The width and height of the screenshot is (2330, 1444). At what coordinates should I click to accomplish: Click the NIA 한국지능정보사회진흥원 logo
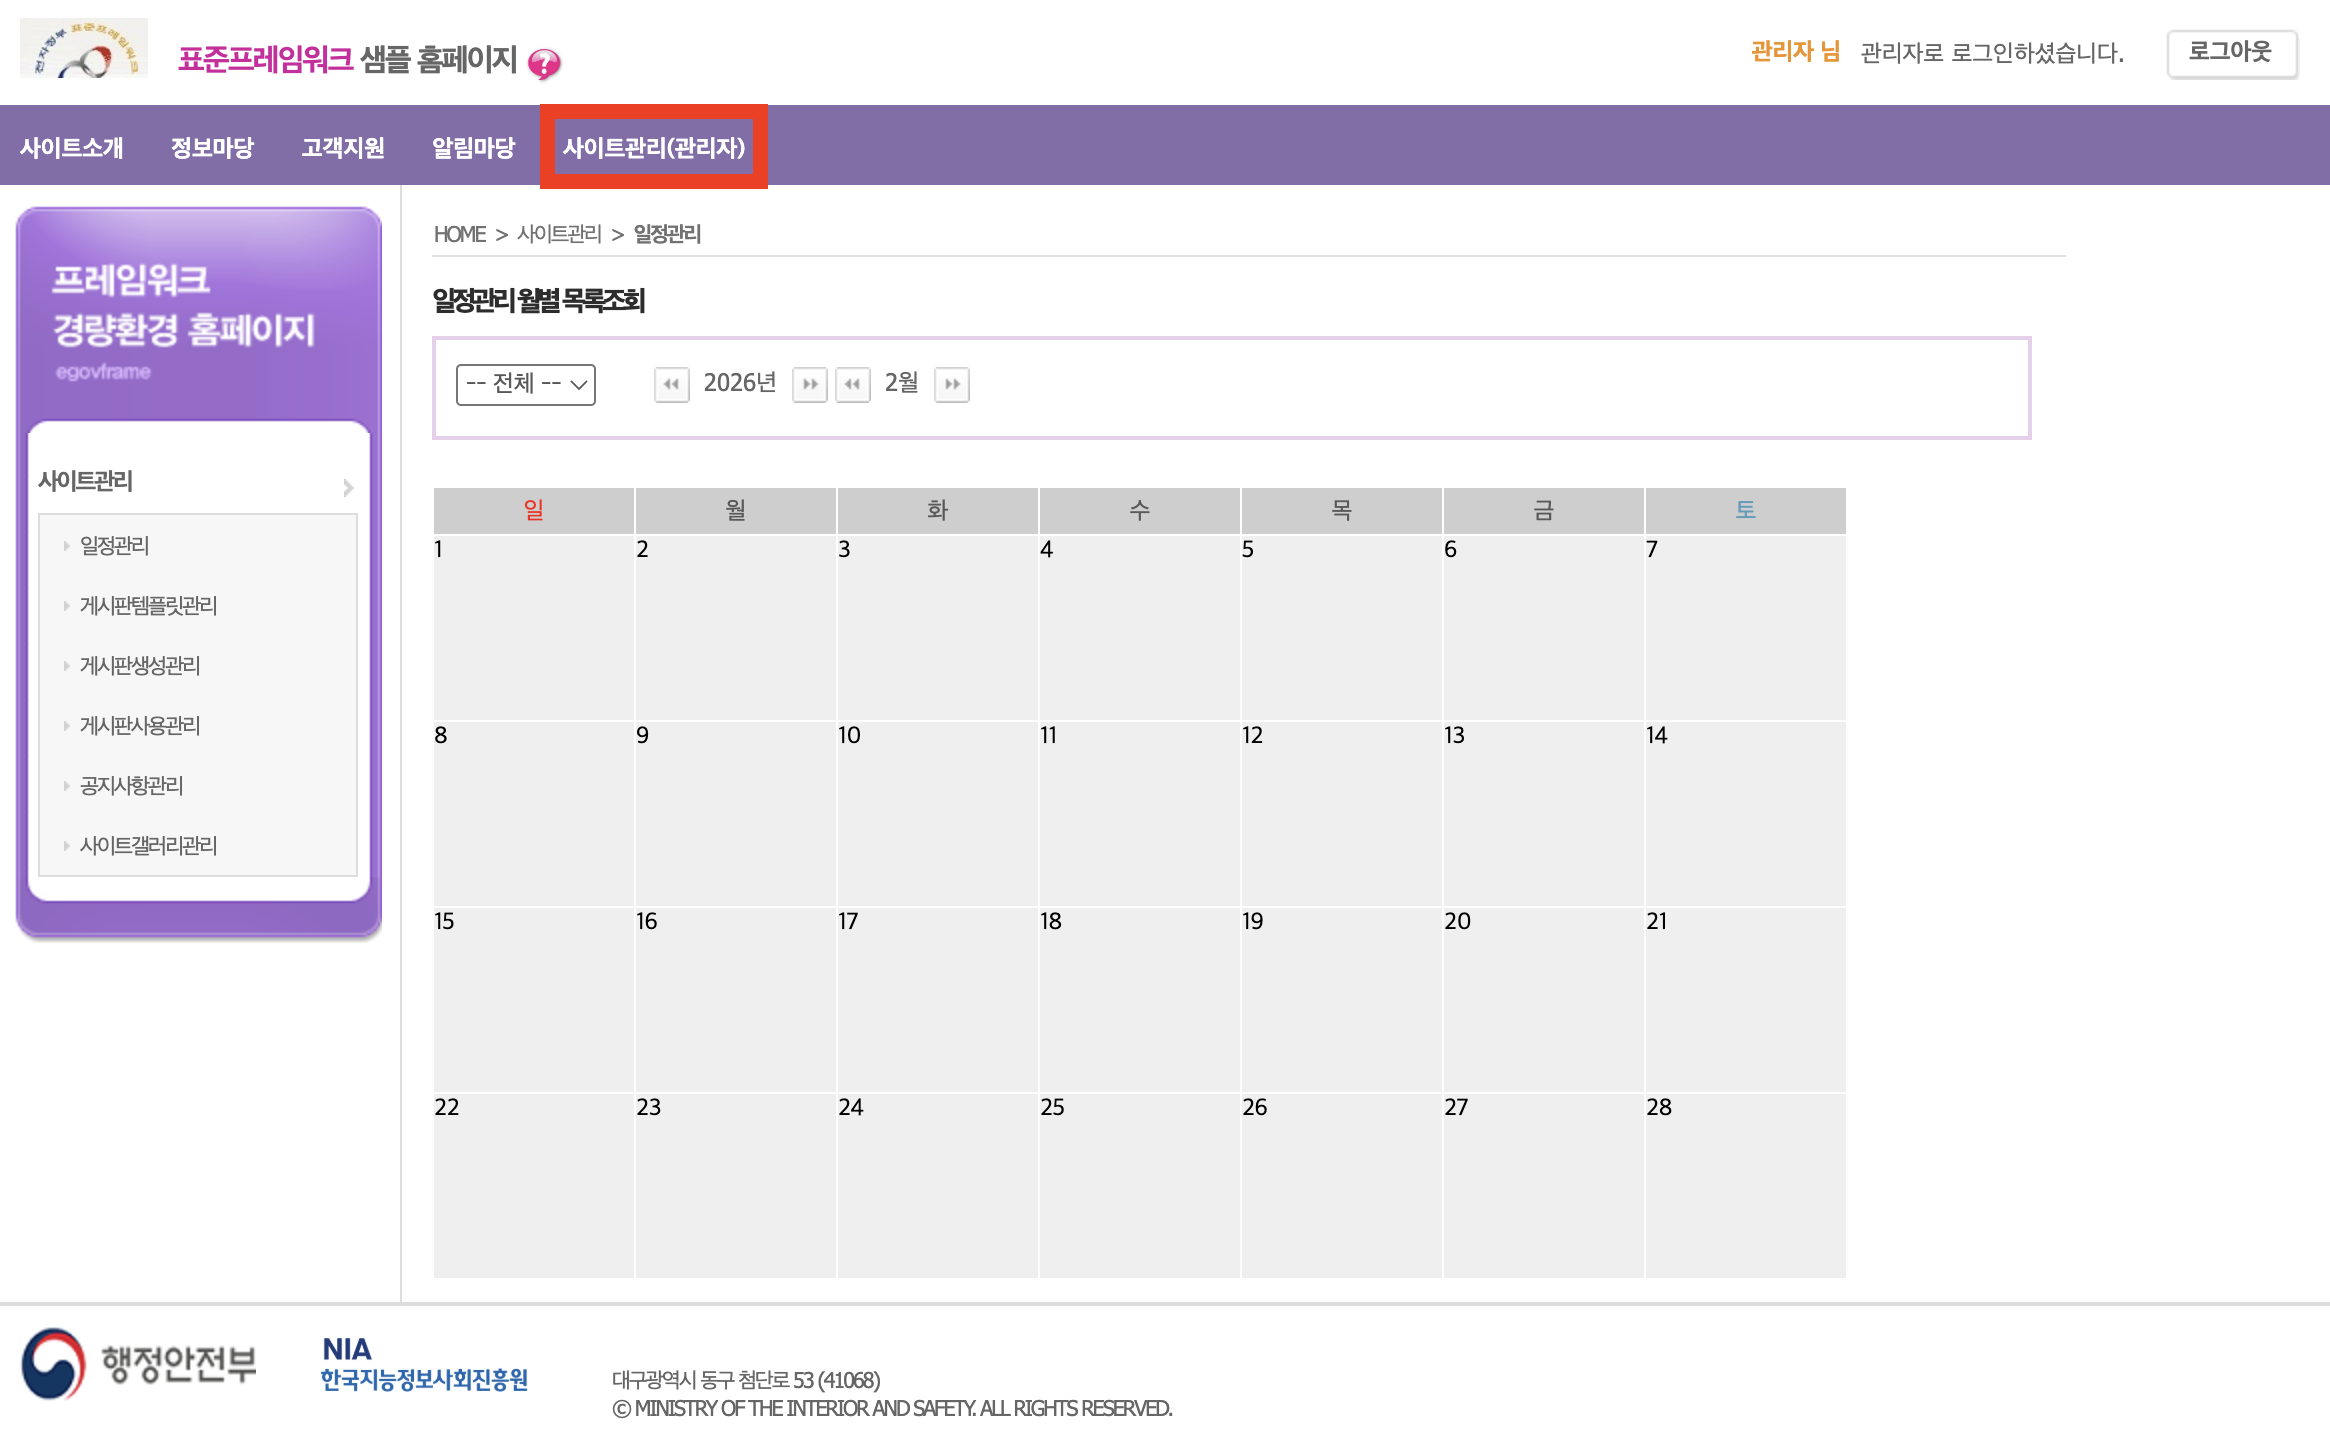(424, 1364)
